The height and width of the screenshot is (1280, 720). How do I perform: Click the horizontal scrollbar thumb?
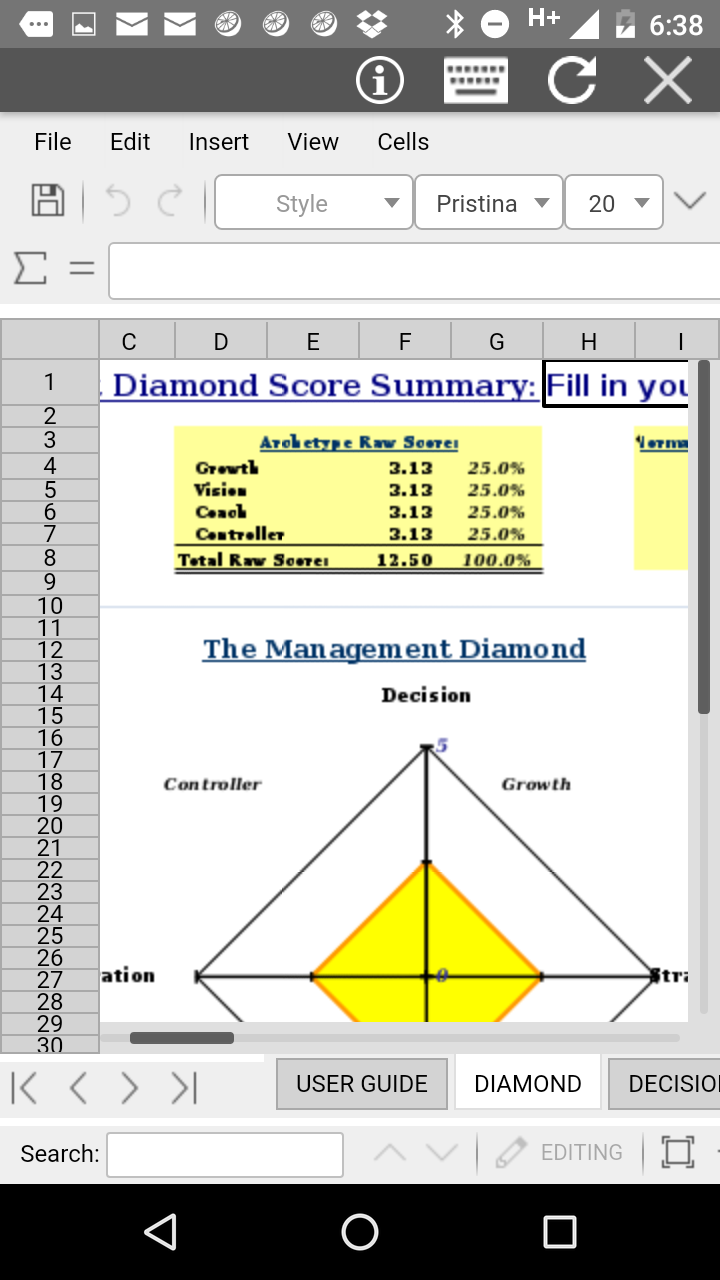coord(182,1038)
